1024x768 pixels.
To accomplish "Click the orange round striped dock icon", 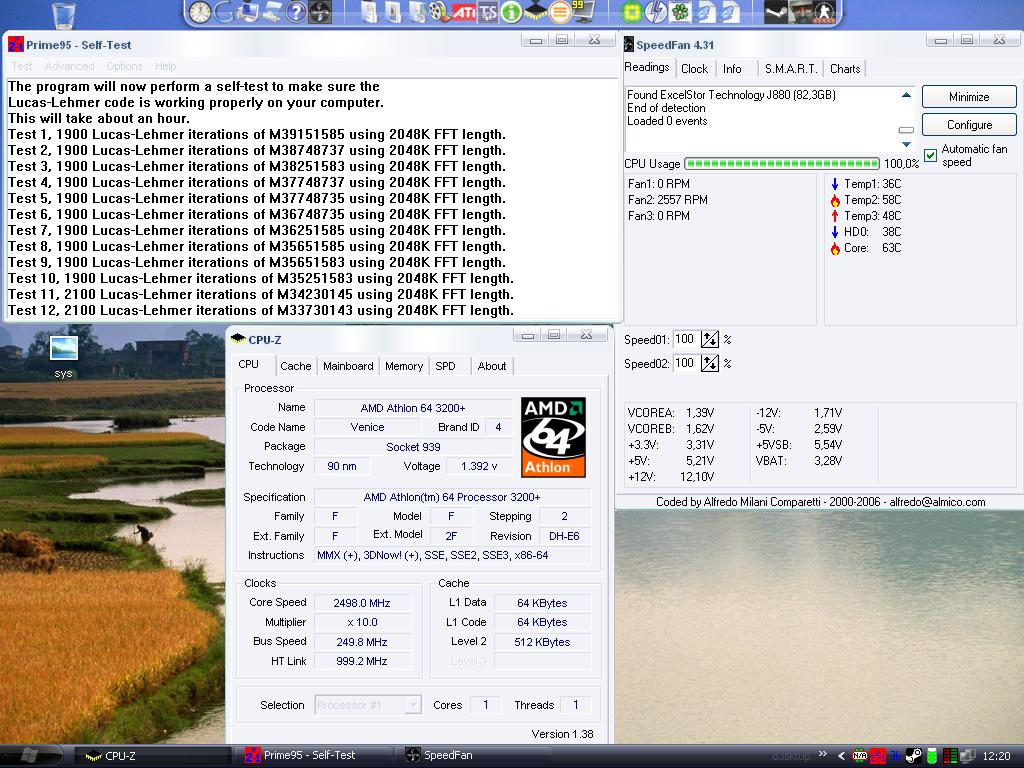I will tap(560, 12).
